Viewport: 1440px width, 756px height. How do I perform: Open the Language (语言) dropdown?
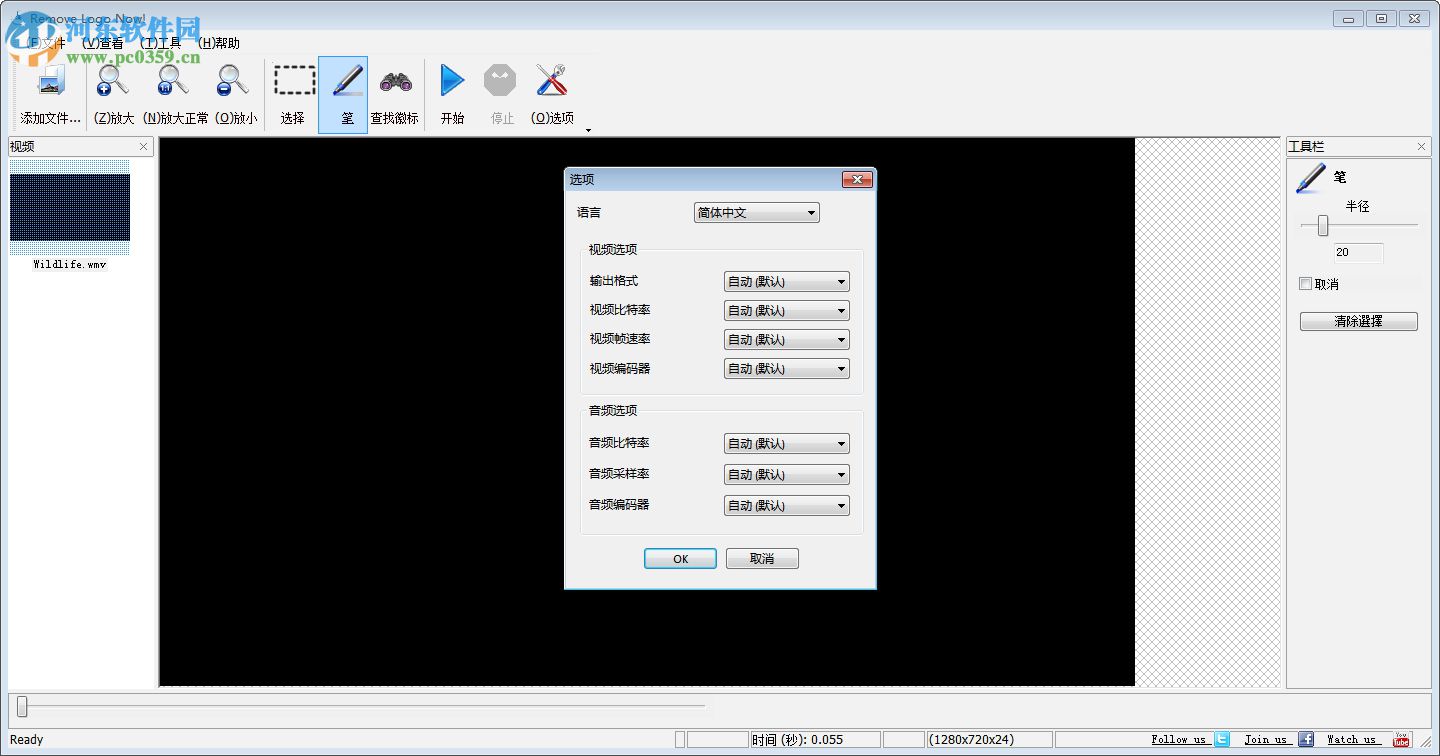click(x=757, y=213)
